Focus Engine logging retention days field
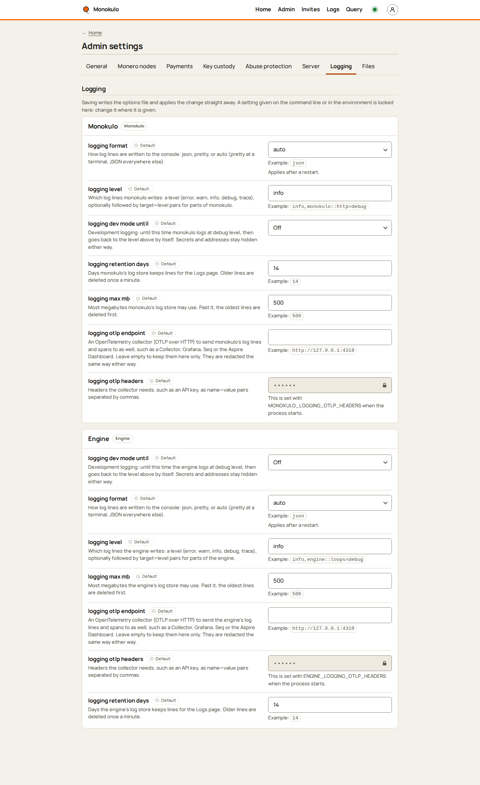 [330, 705]
